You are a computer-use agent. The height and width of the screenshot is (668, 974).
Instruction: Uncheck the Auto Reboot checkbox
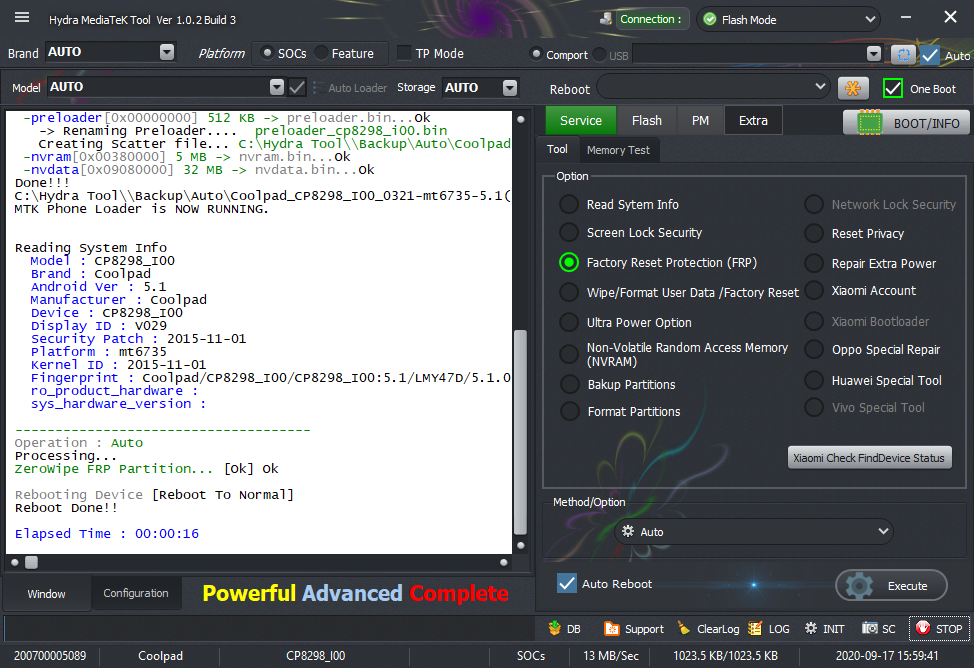(x=567, y=583)
